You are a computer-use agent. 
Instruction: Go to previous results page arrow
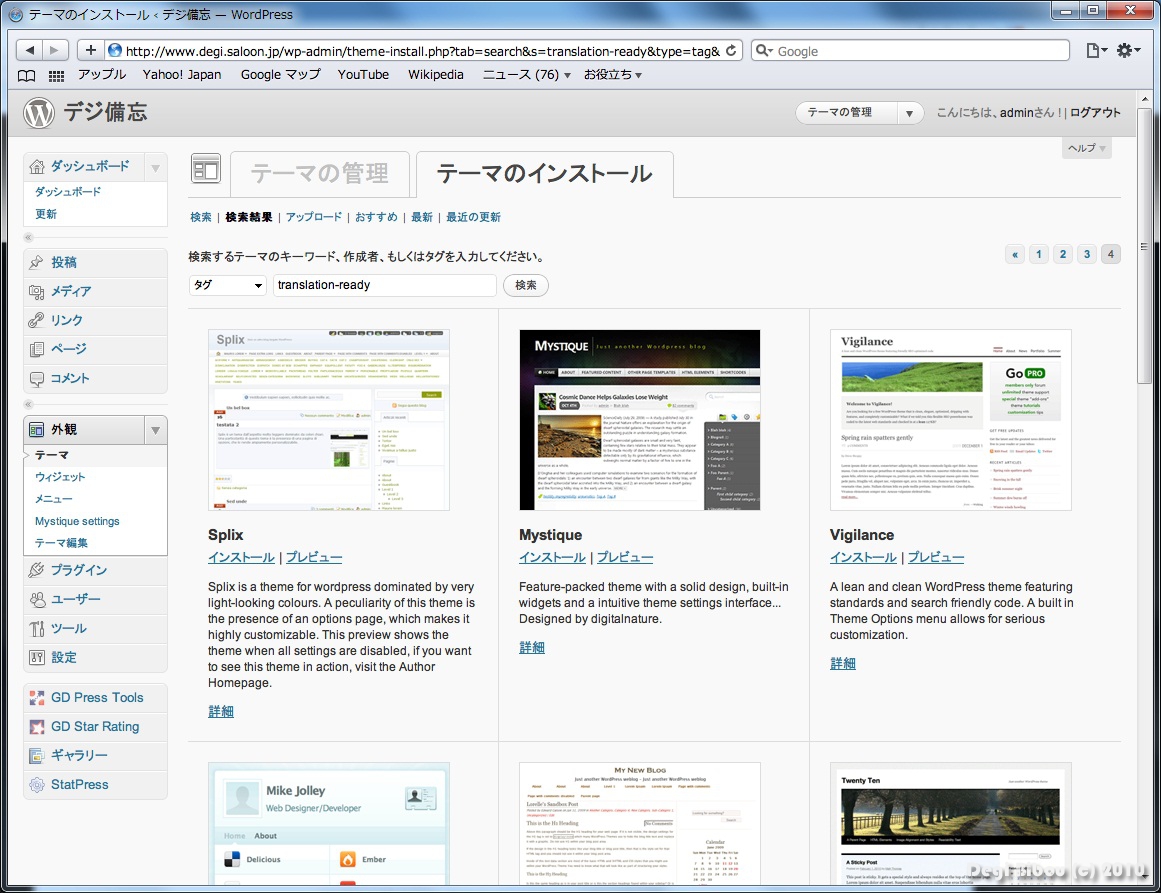[1015, 254]
